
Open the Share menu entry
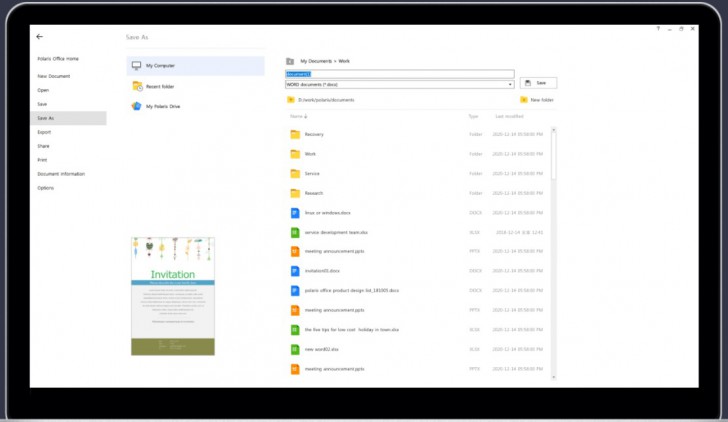tap(43, 146)
